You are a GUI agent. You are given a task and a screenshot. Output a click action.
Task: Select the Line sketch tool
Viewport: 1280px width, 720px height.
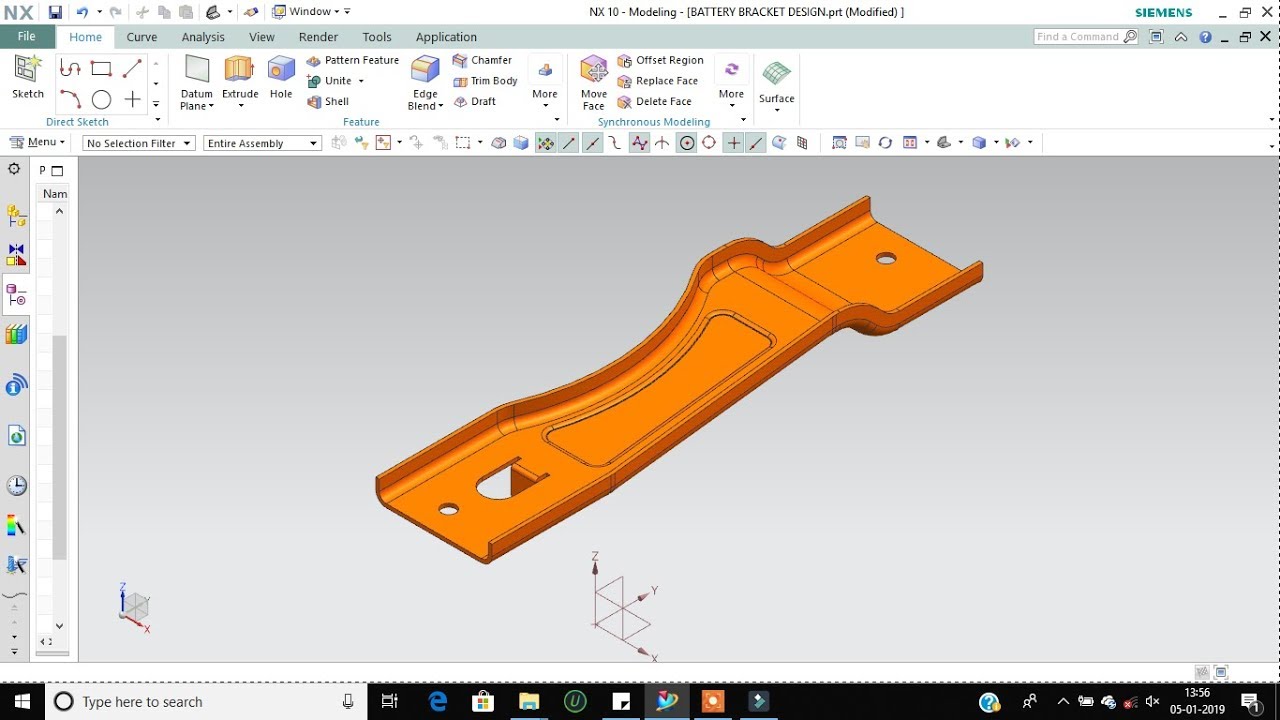pyautogui.click(x=132, y=68)
